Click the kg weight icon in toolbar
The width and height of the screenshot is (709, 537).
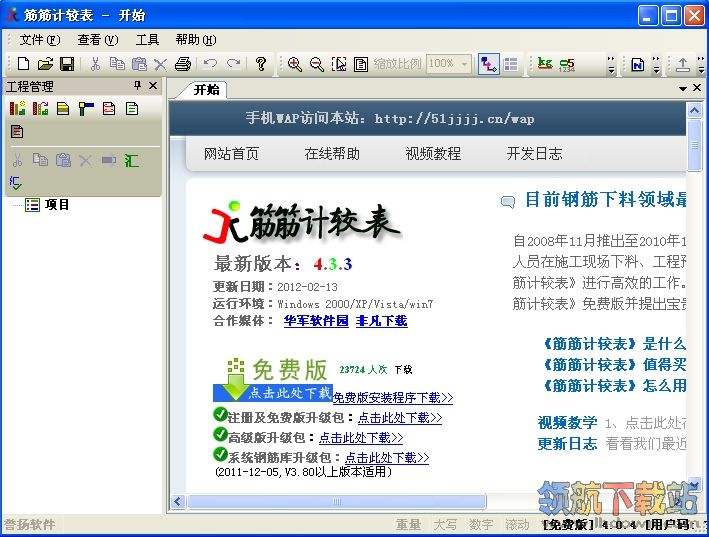[545, 64]
